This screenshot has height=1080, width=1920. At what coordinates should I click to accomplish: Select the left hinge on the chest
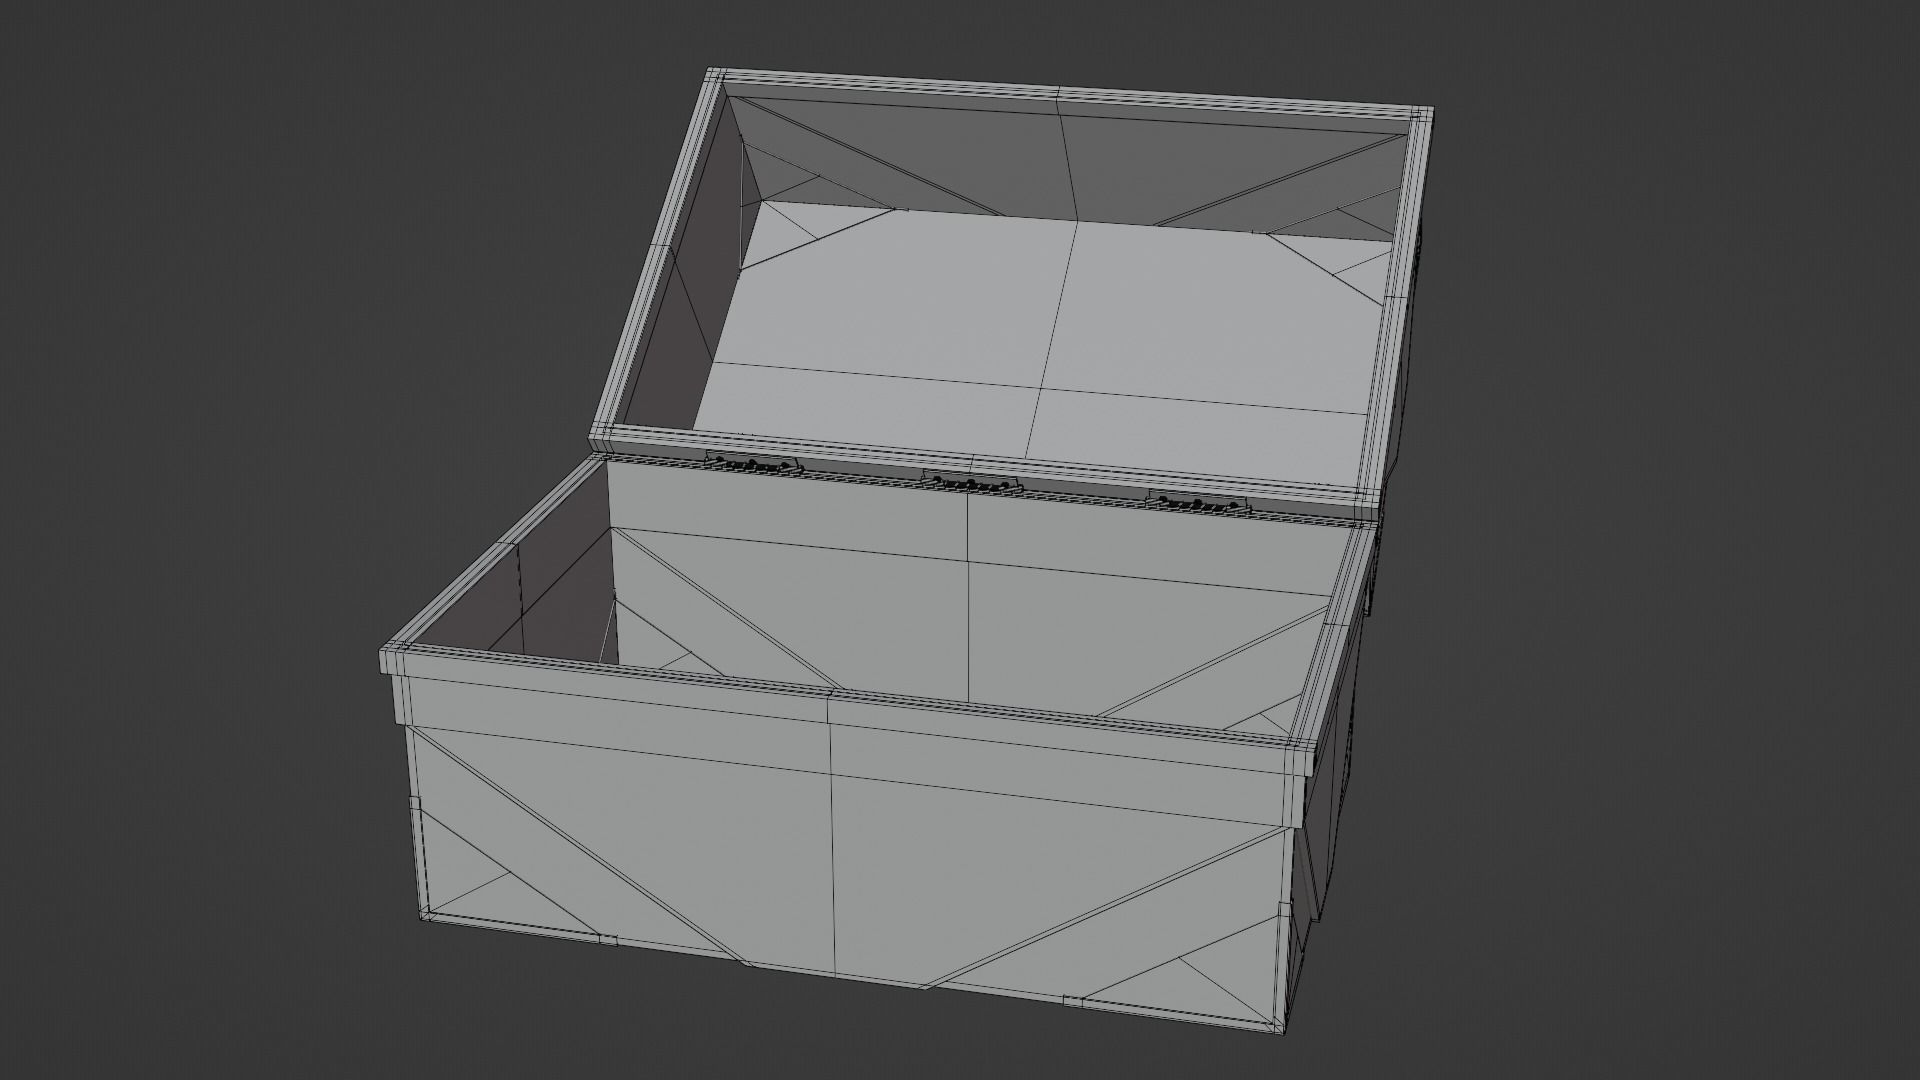point(755,463)
